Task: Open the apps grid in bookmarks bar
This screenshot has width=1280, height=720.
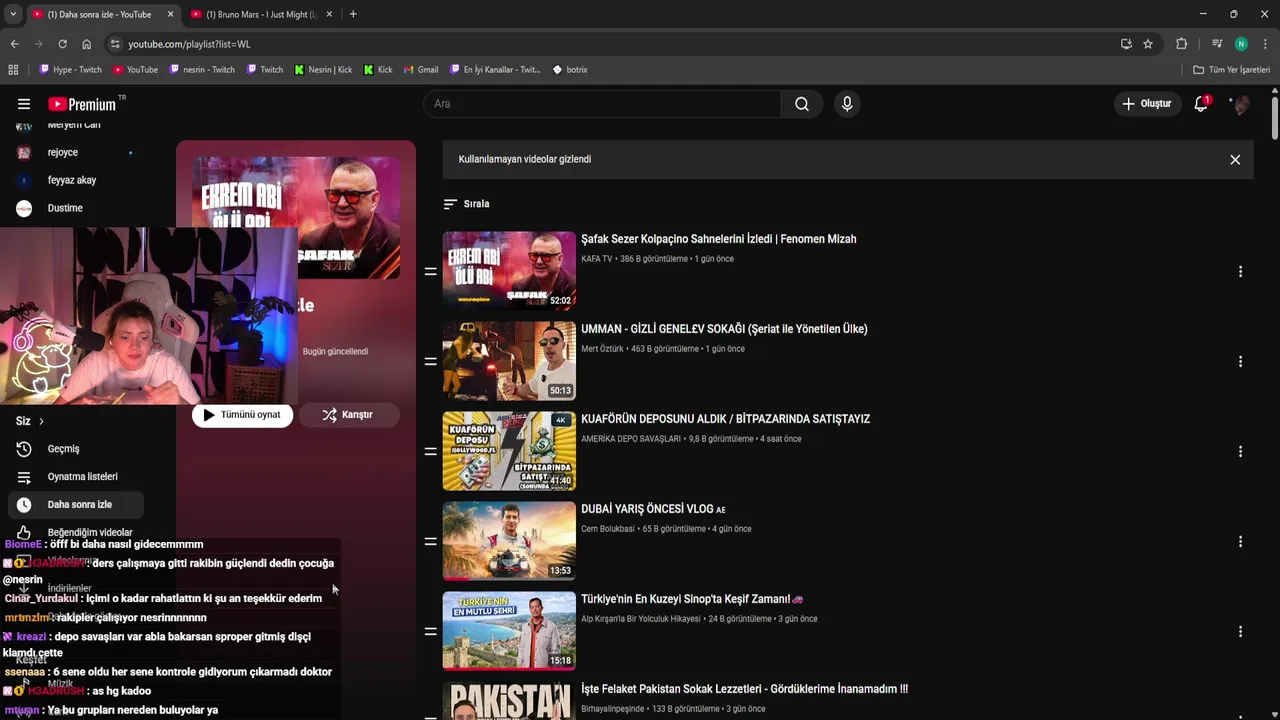Action: click(13, 70)
